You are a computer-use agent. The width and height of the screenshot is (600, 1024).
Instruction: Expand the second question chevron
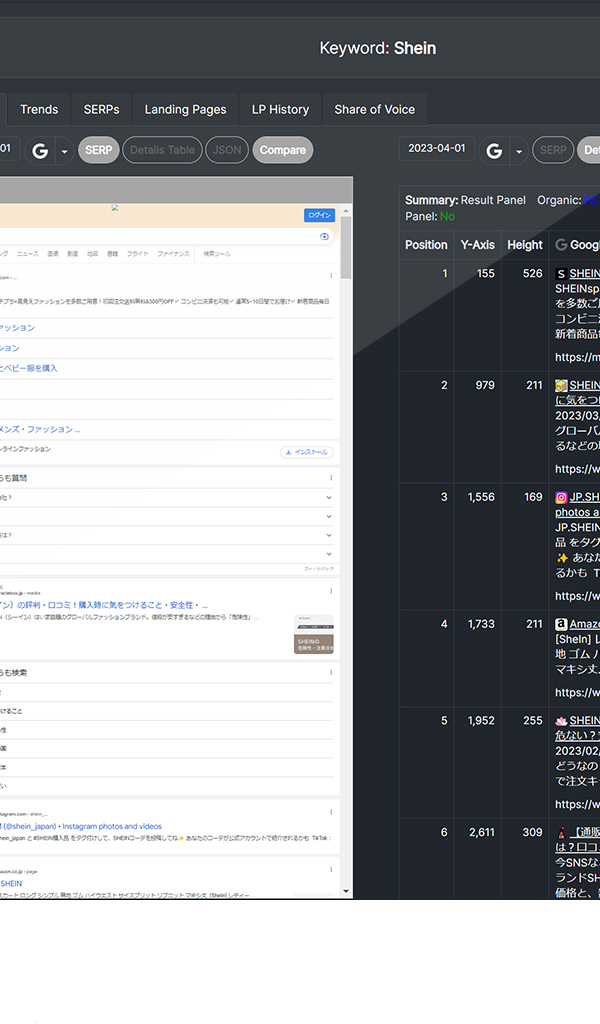(x=329, y=517)
